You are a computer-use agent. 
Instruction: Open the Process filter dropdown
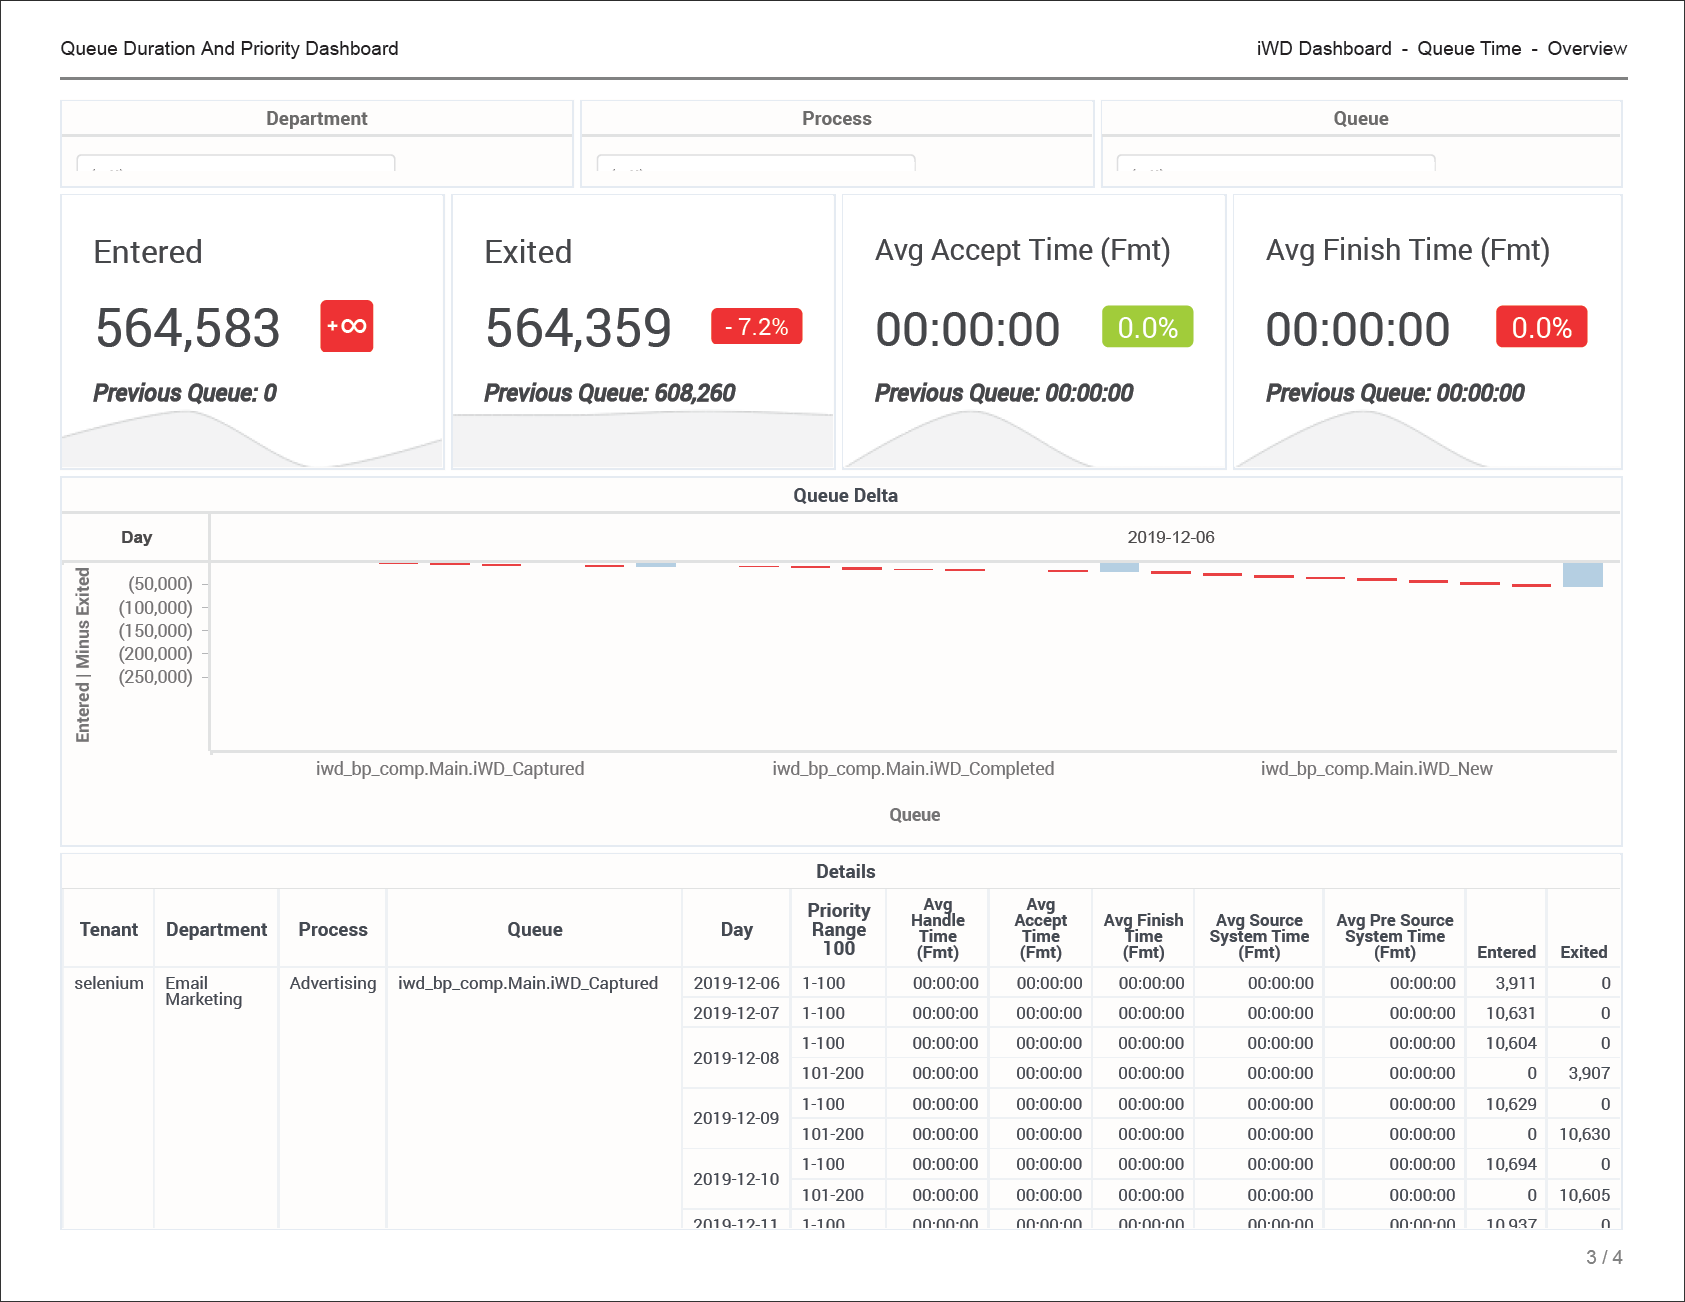tap(756, 163)
